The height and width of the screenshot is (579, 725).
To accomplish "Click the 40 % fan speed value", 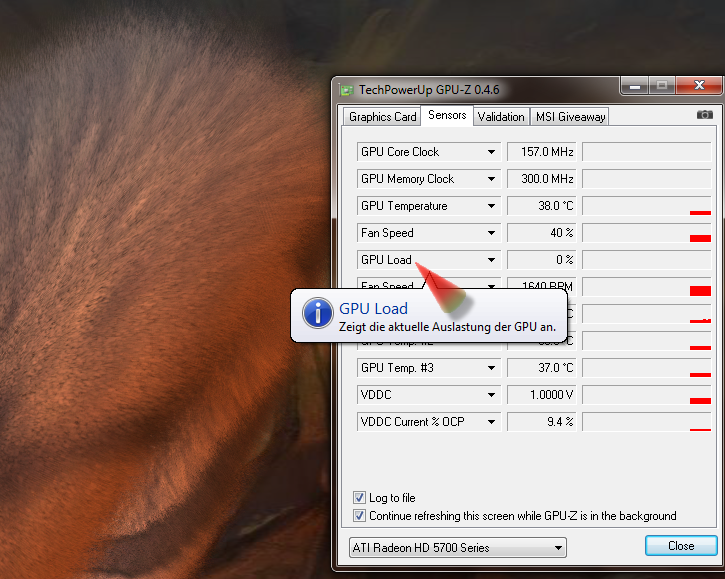I will pos(541,233).
